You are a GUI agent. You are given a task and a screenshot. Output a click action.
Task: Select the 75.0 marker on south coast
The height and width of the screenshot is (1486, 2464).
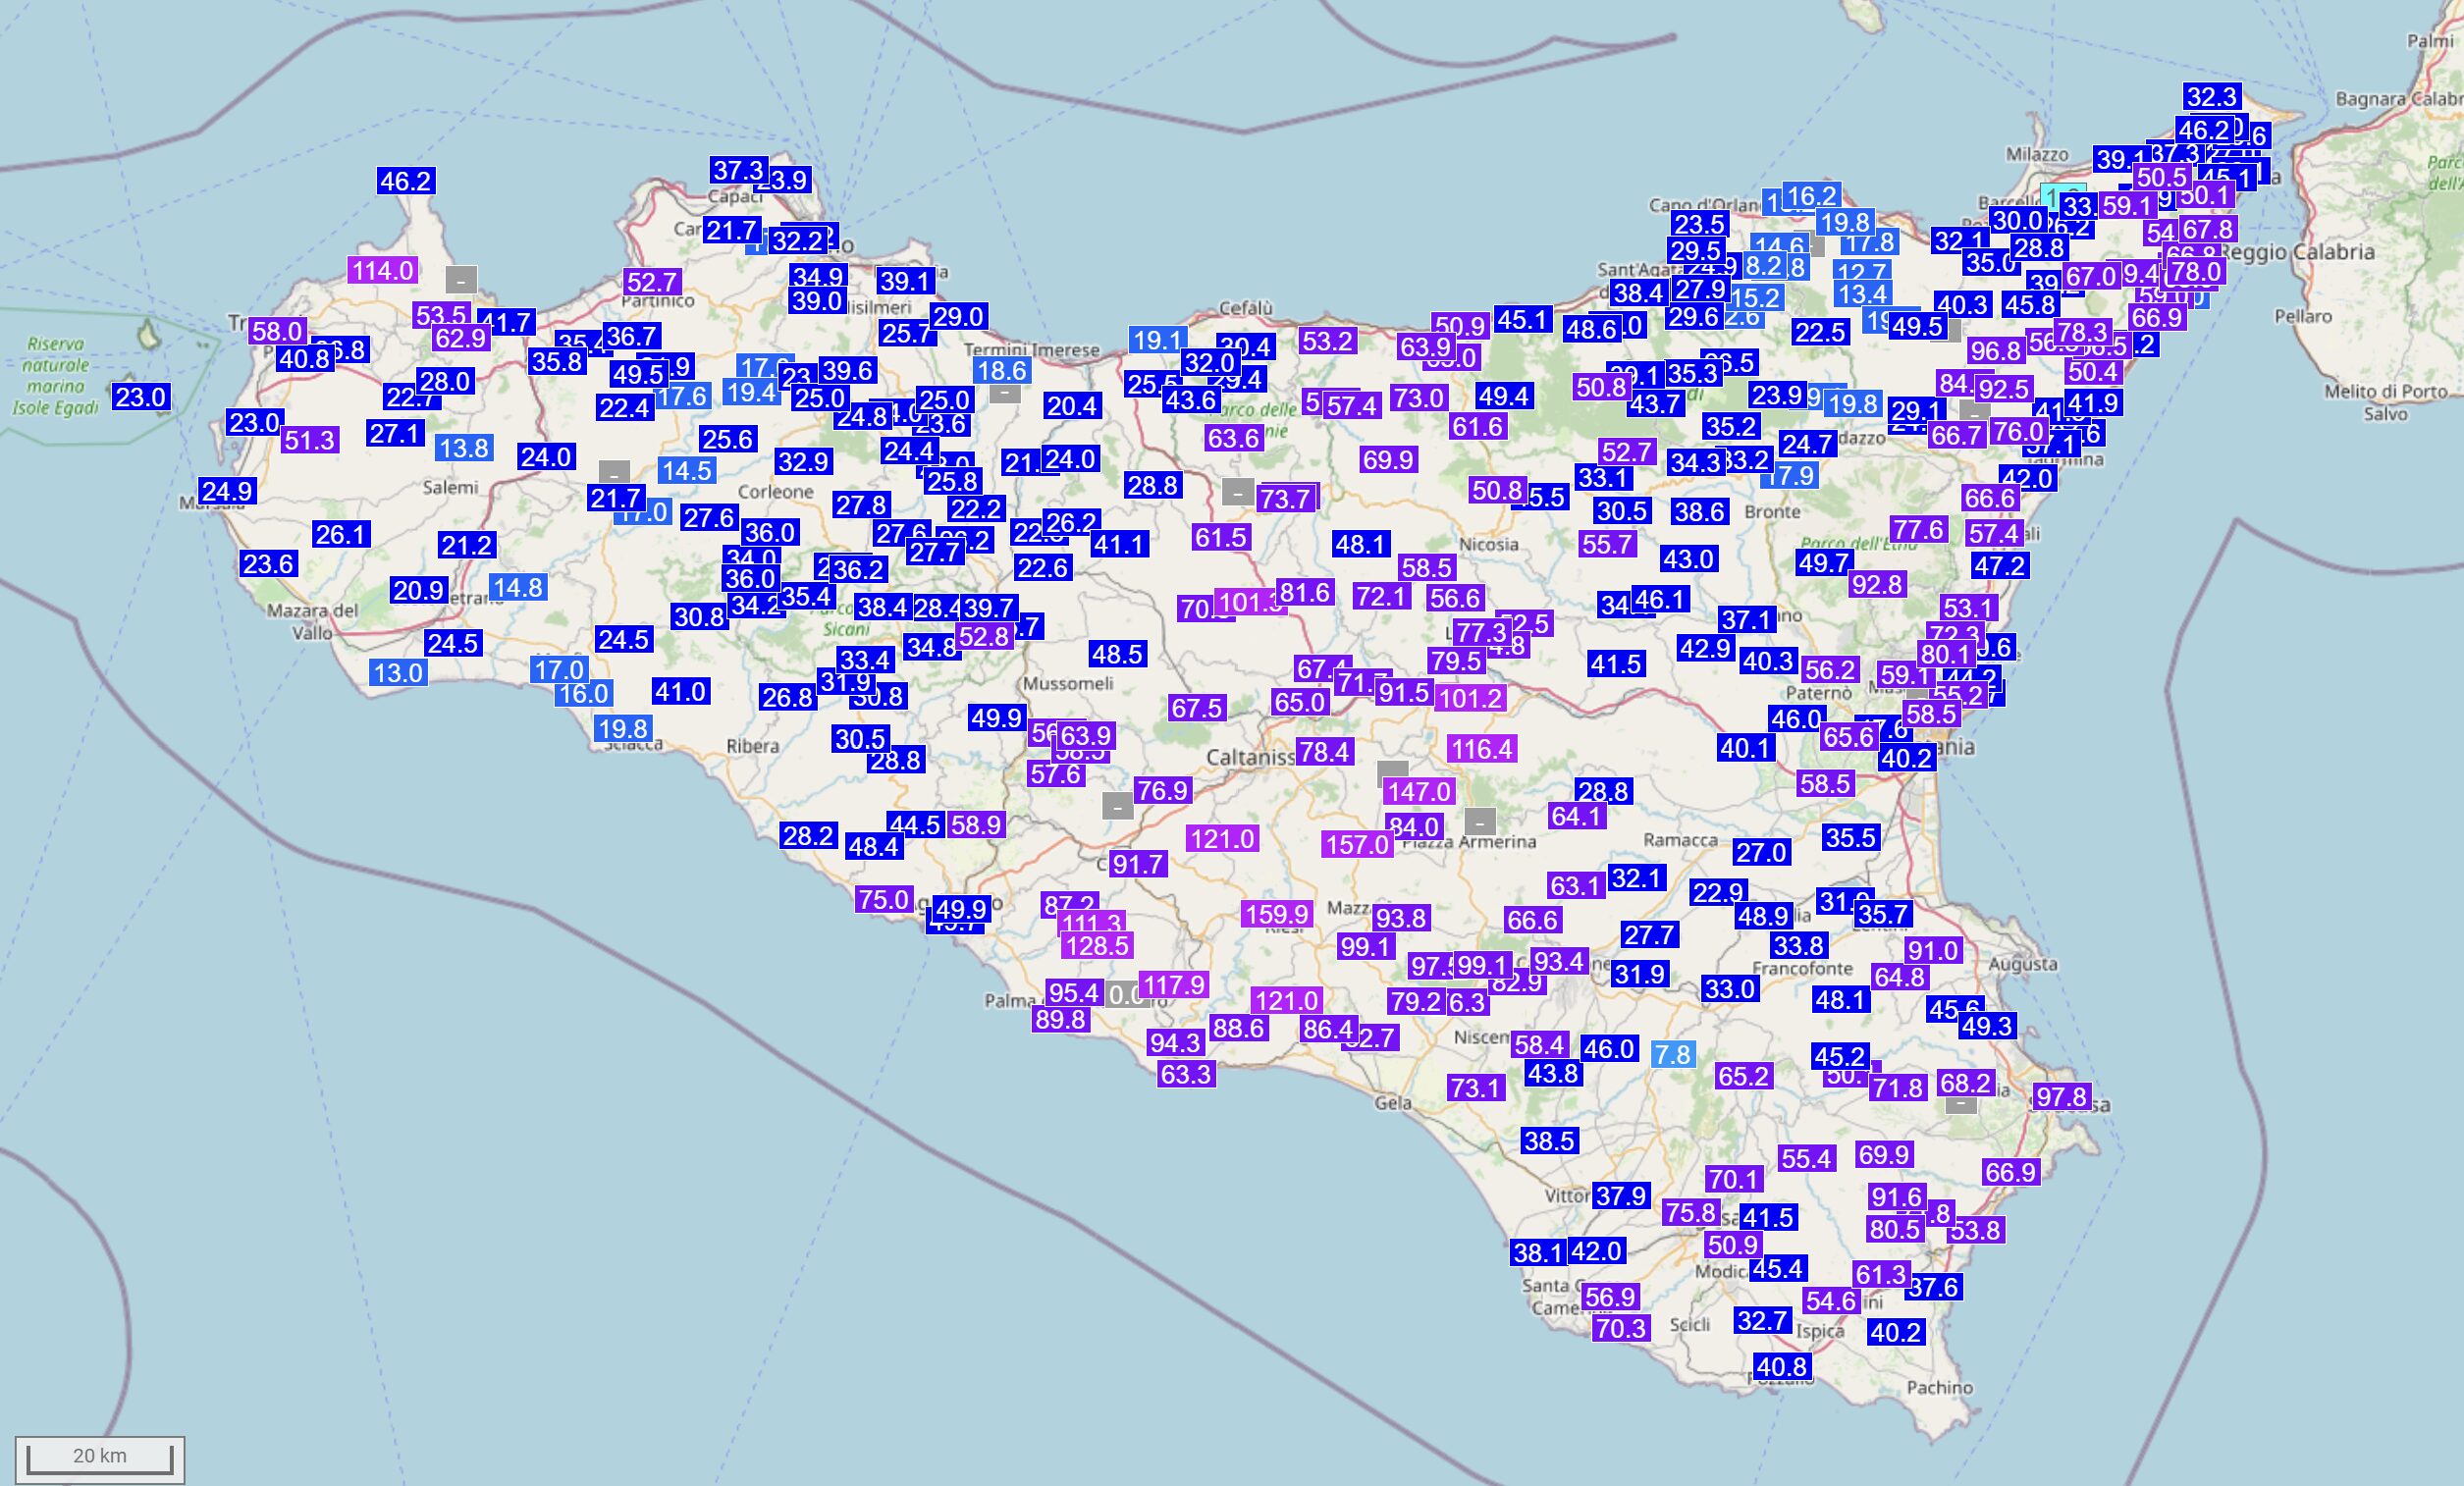pos(883,899)
